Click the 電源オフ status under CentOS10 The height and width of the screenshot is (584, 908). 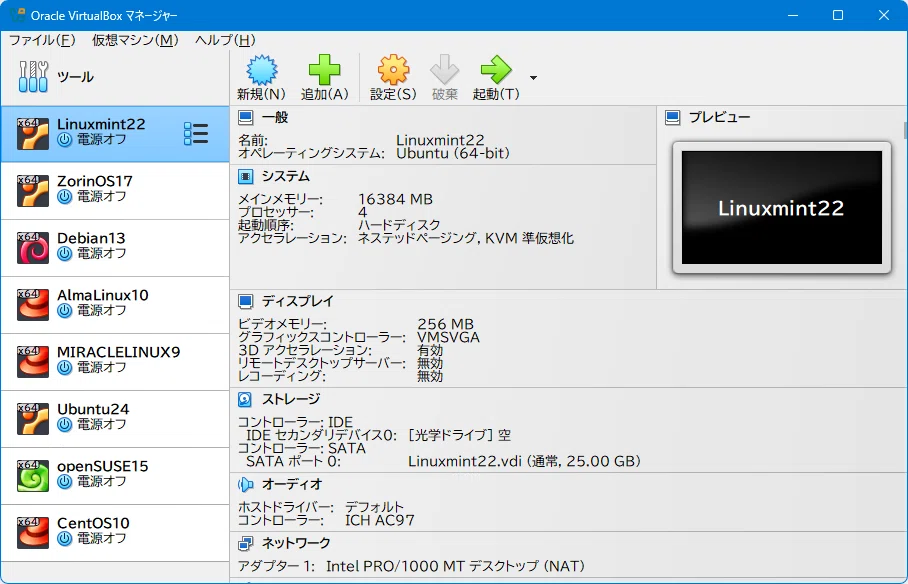pyautogui.click(x=101, y=538)
